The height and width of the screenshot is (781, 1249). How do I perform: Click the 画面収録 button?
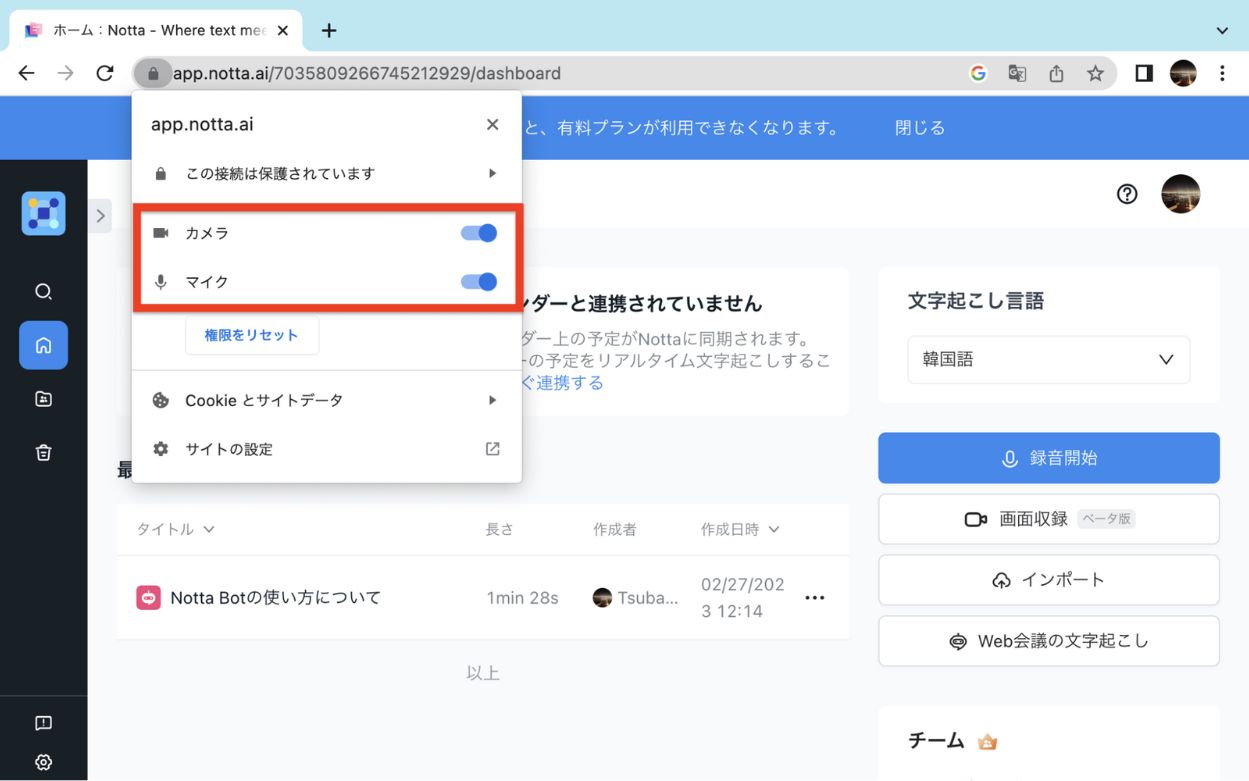[1049, 519]
